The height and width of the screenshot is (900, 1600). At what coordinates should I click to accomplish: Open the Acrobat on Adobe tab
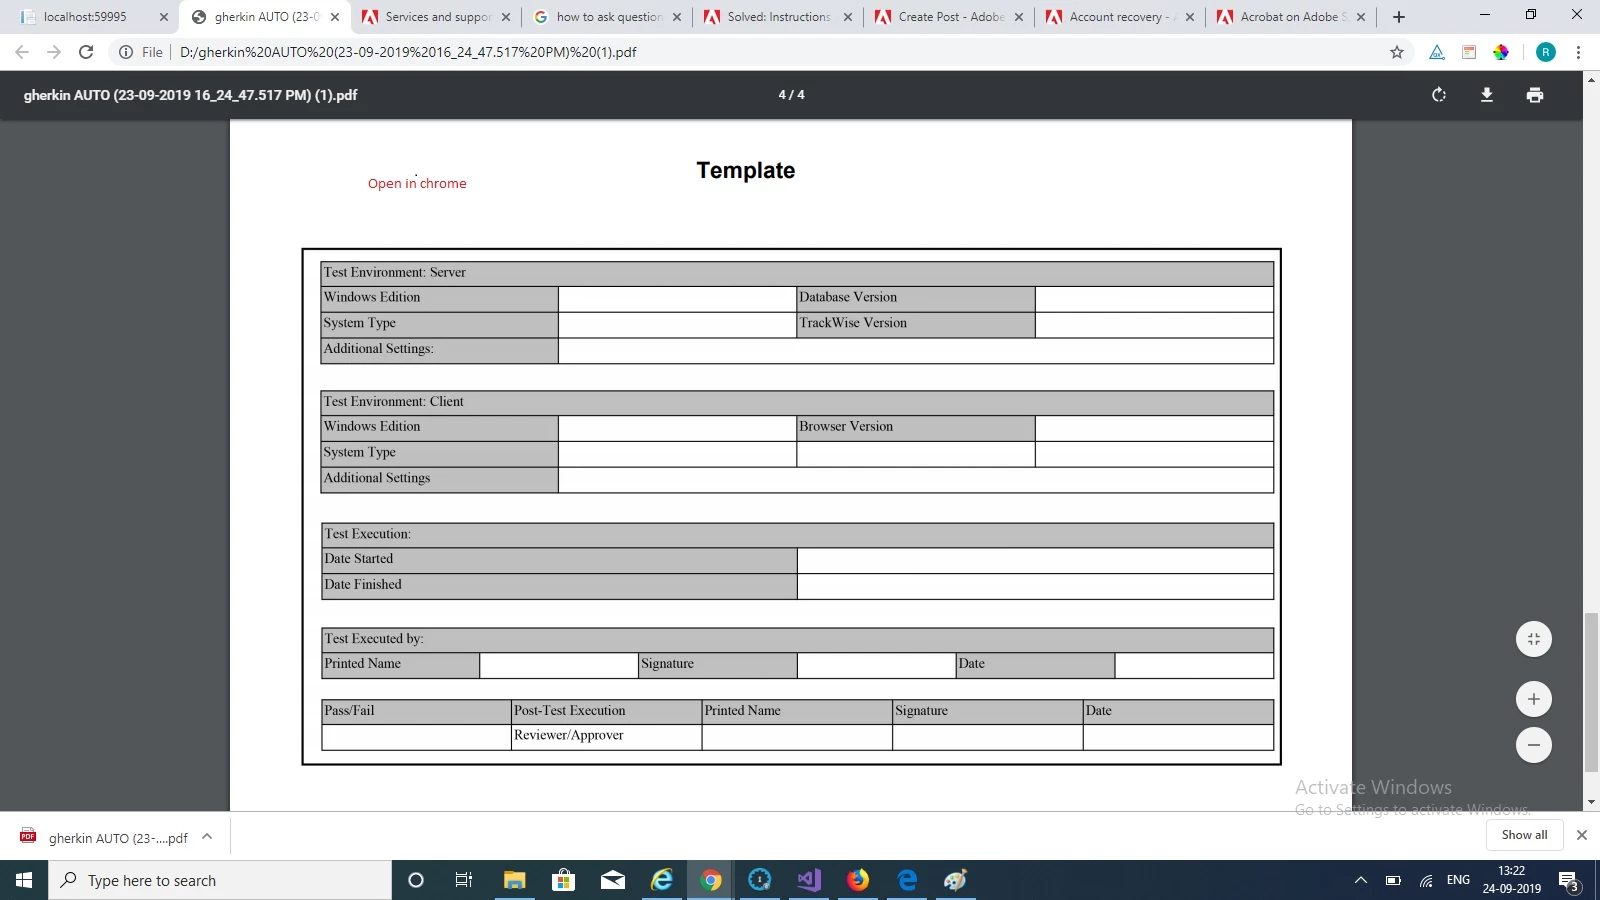(x=1293, y=17)
